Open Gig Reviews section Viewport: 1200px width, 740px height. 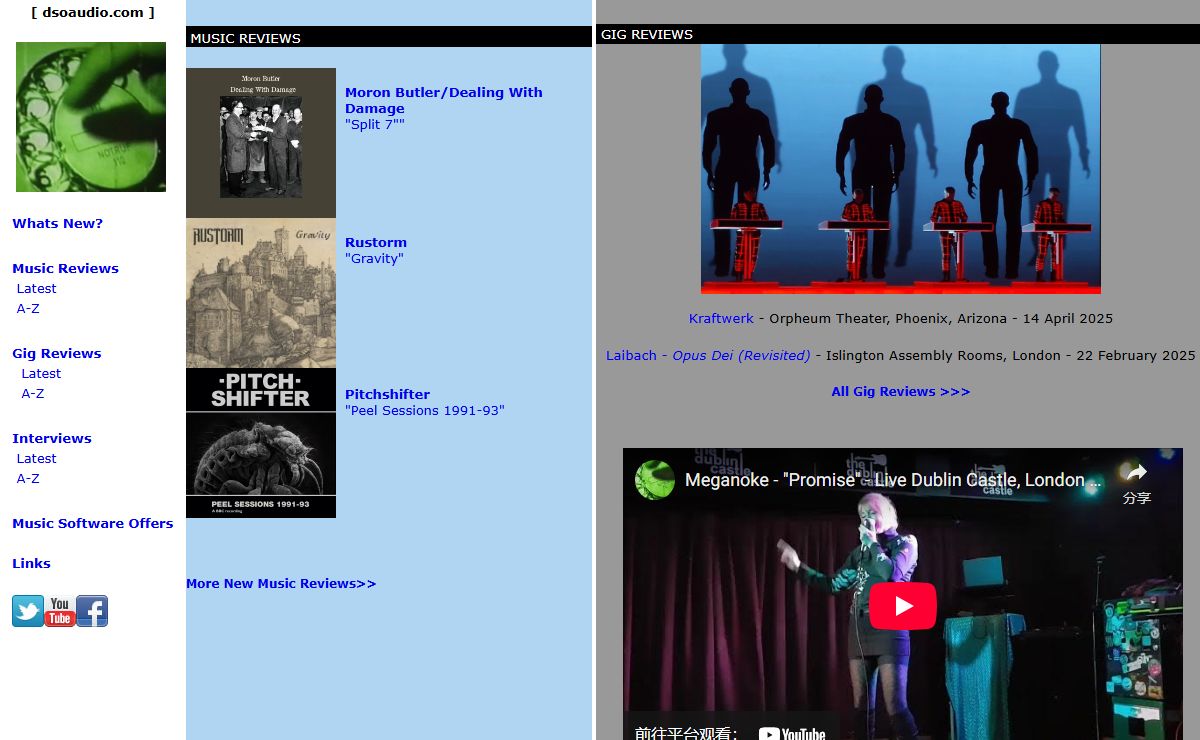tap(56, 353)
